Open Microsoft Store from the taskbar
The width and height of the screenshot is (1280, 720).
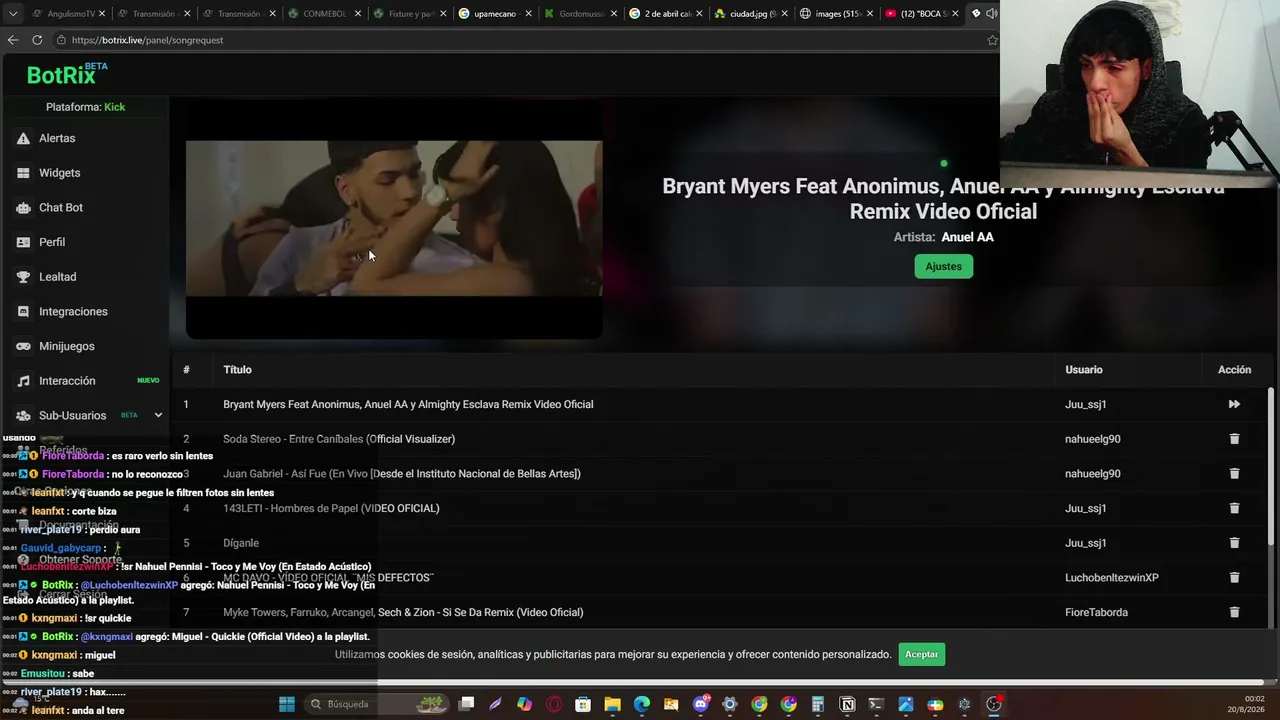point(583,704)
